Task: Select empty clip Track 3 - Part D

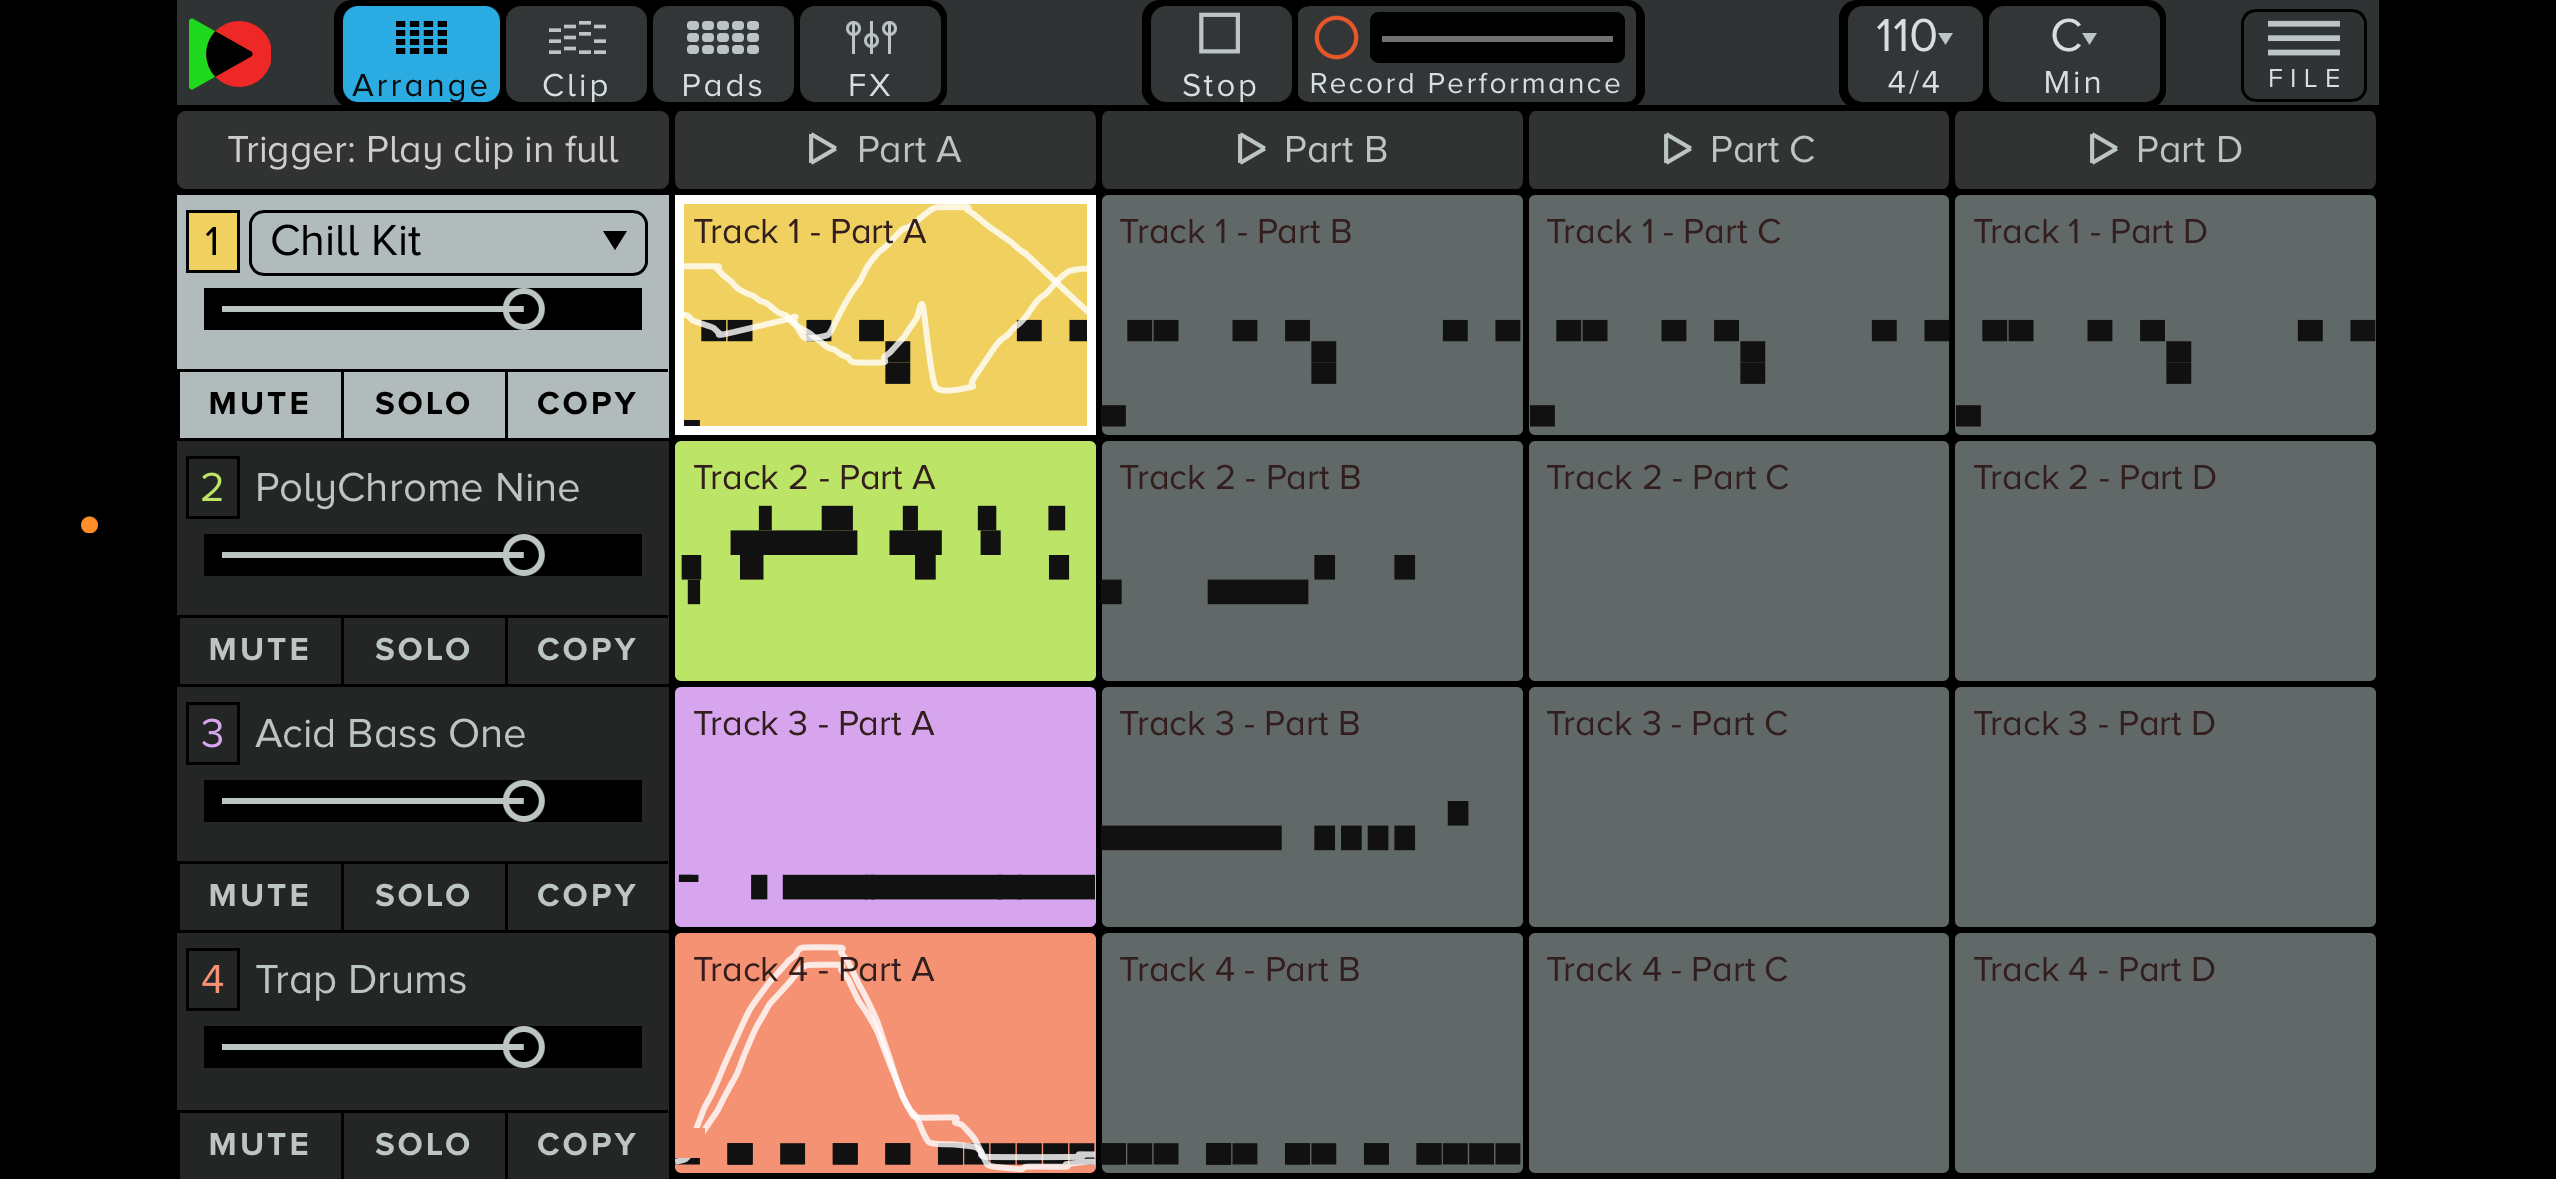Action: click(2165, 807)
